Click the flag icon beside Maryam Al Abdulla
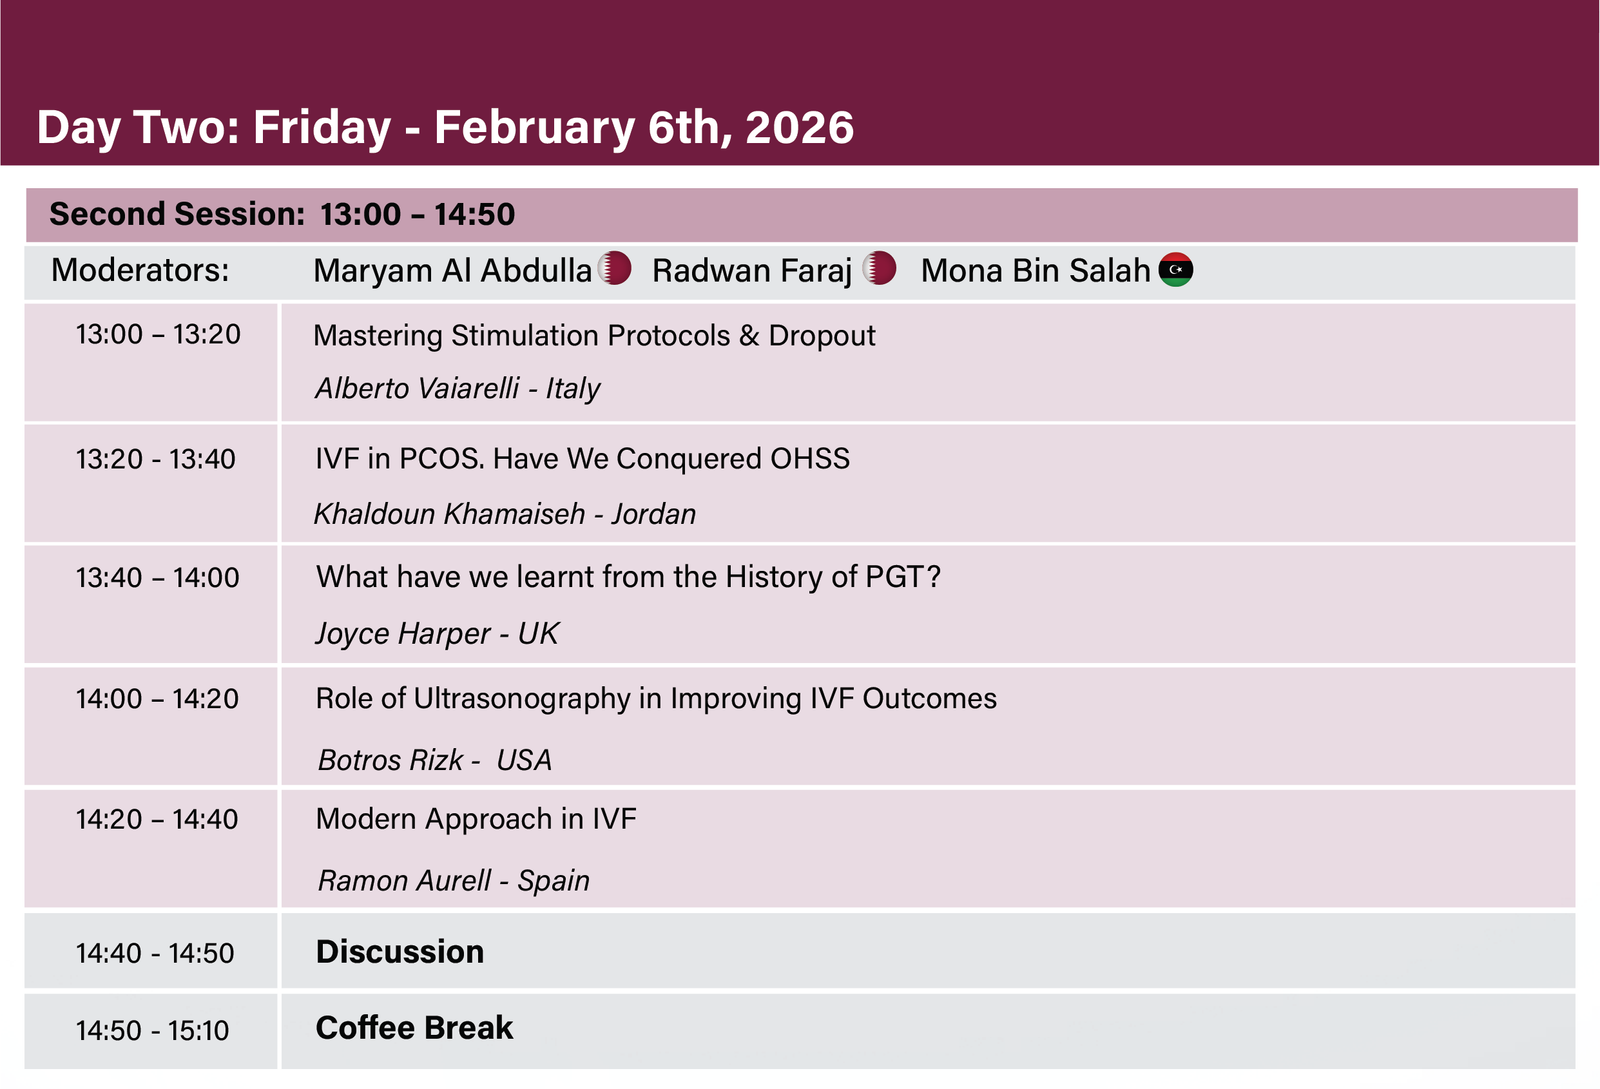The width and height of the screenshot is (1600, 1089). (x=615, y=268)
